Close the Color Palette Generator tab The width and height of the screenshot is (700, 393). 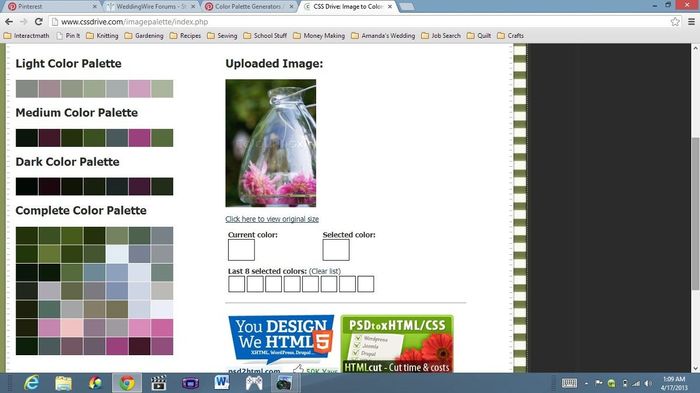click(x=291, y=7)
